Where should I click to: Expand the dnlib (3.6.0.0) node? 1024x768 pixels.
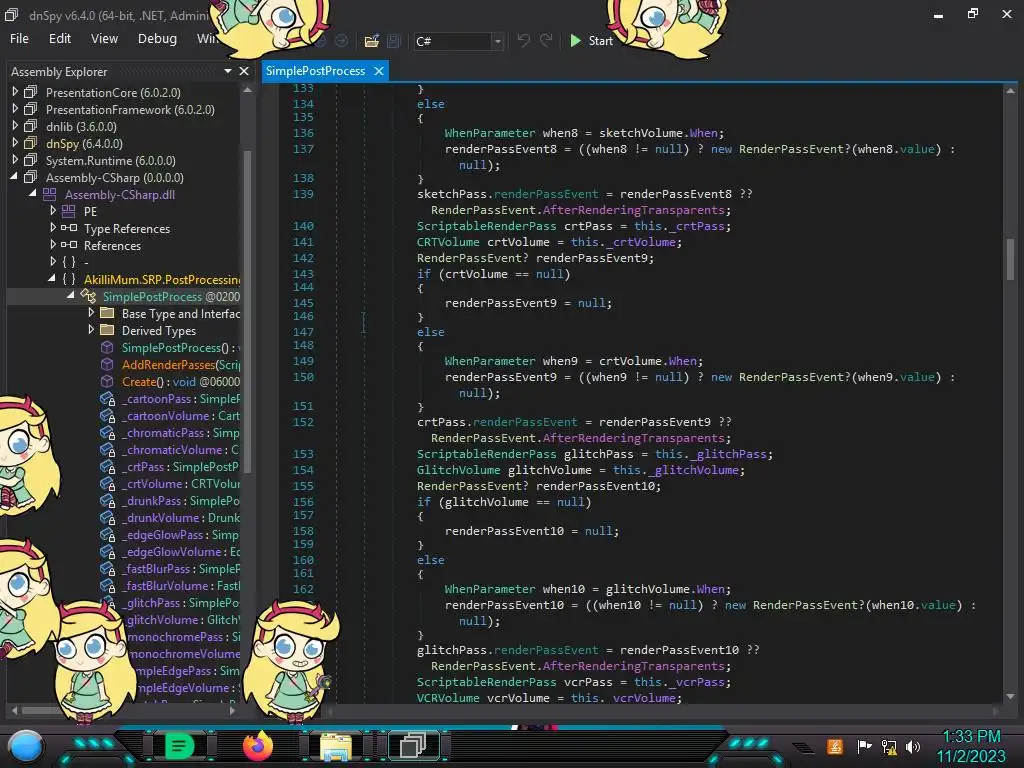coord(15,126)
